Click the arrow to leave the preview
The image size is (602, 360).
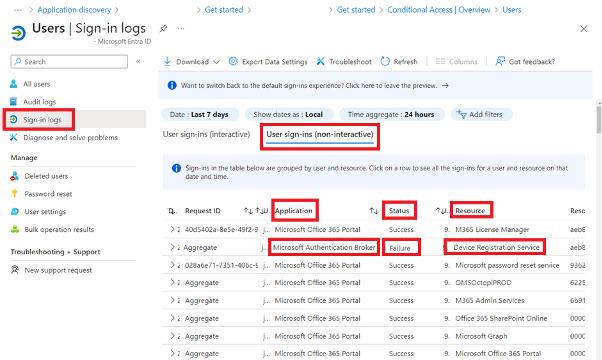(445, 86)
